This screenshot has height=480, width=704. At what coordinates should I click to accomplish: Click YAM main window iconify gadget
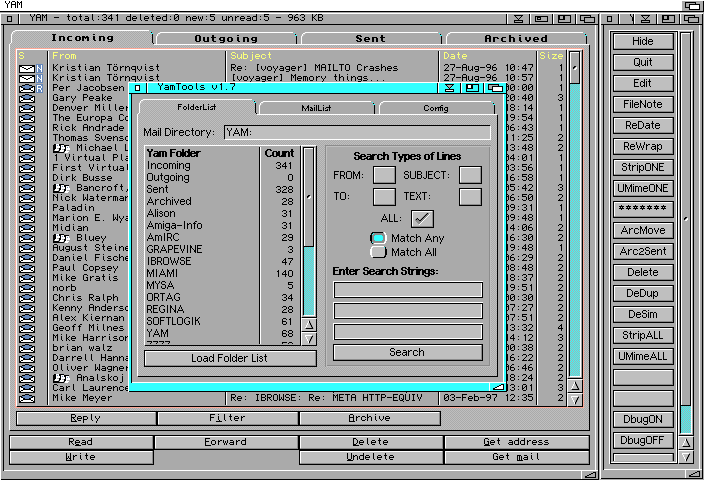pos(518,19)
